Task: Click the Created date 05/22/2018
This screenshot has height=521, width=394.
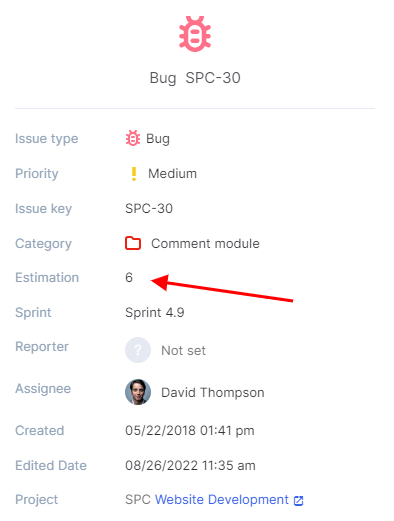Action: 190,431
